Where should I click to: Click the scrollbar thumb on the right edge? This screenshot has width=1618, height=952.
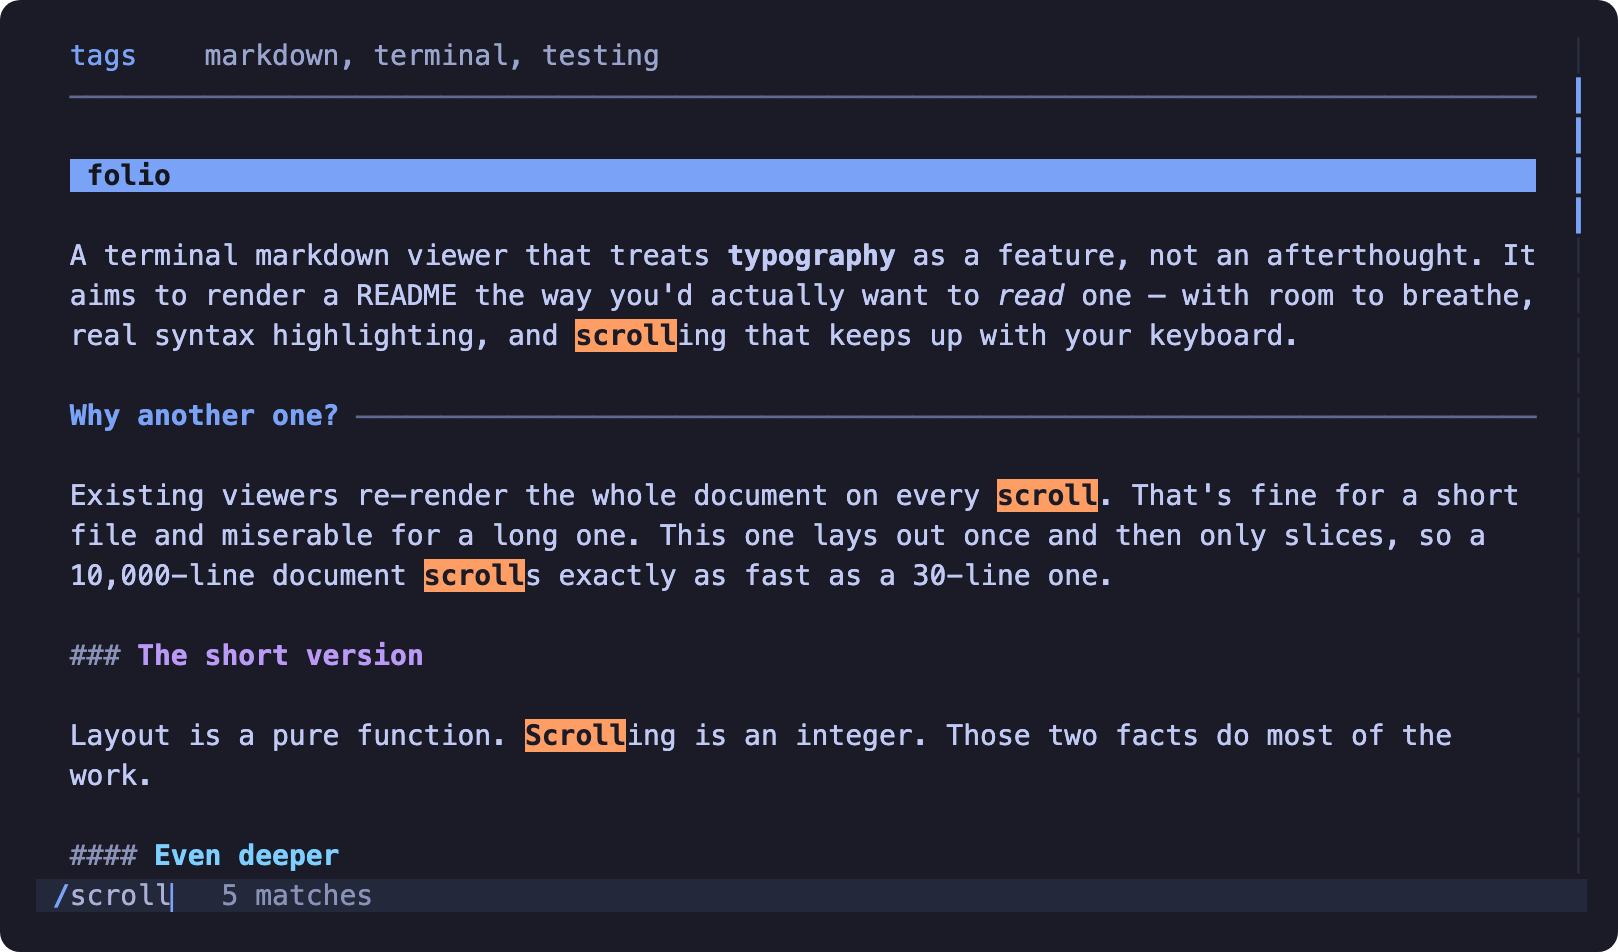coord(1578,155)
